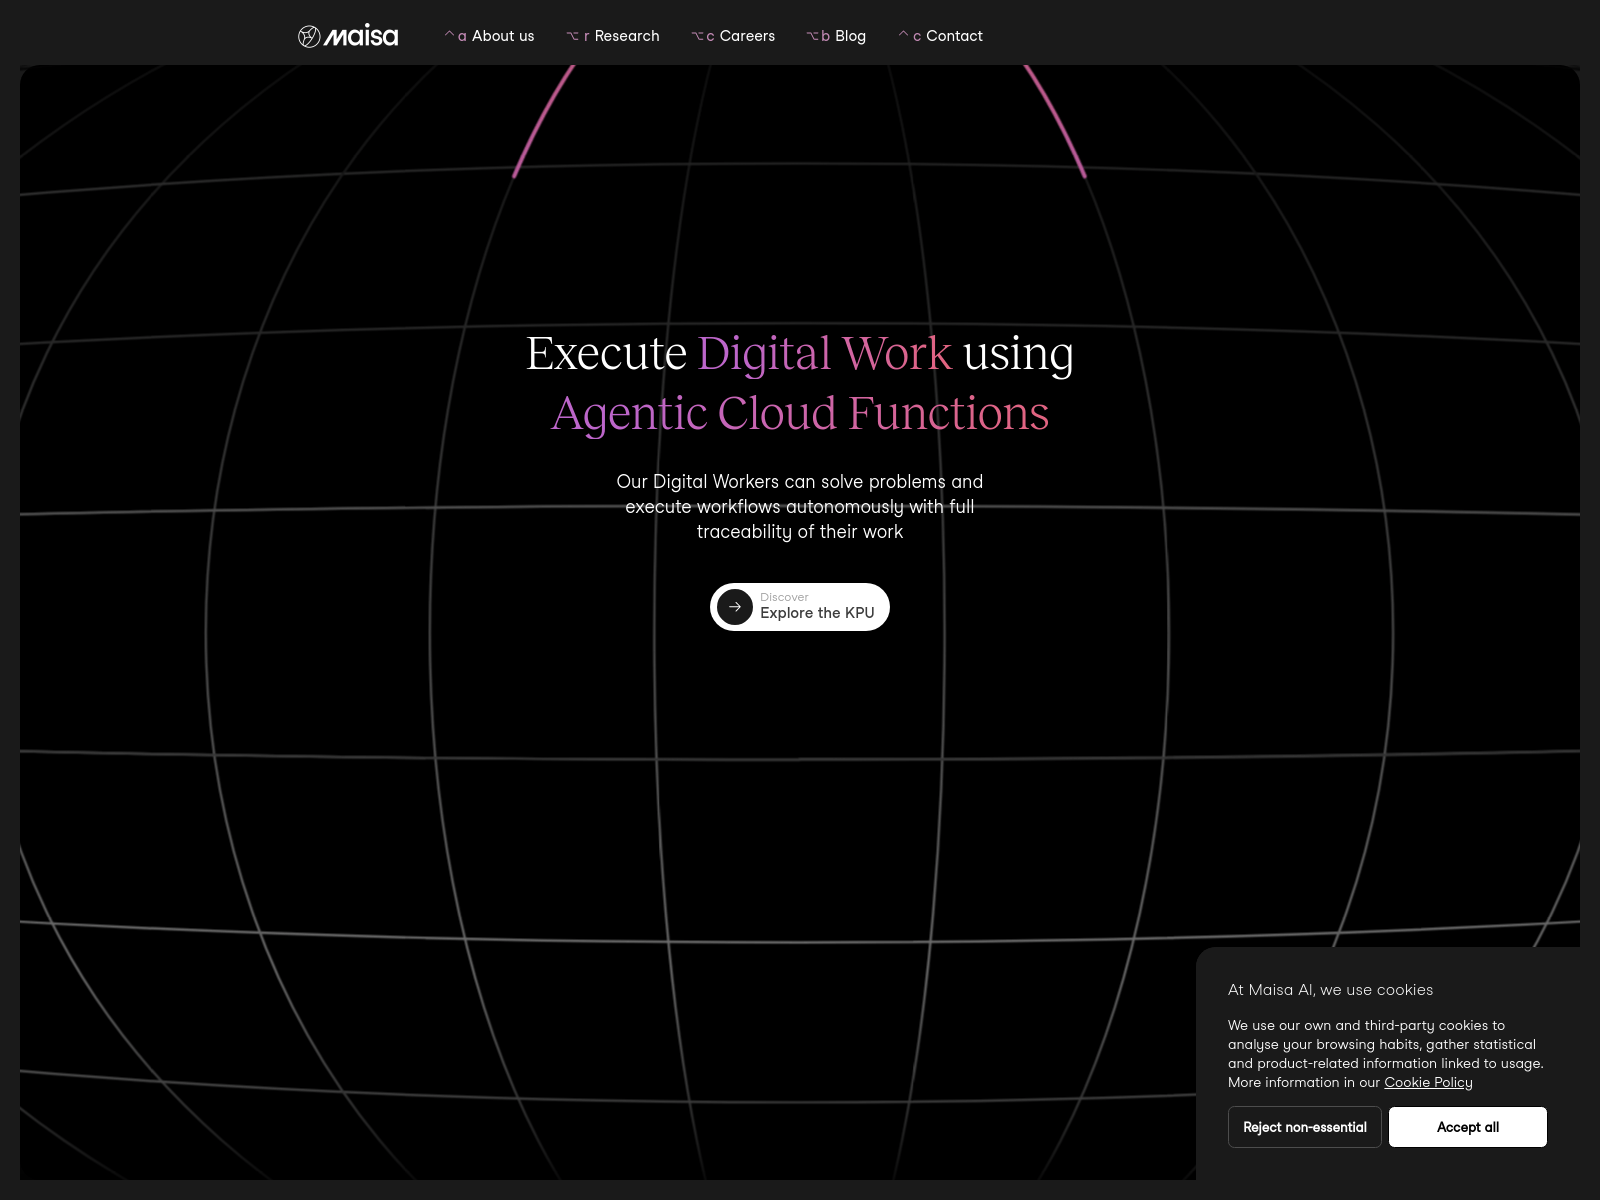Open the Cookie Policy link
Screen dimensions: 1600x1200
coord(1428,1082)
